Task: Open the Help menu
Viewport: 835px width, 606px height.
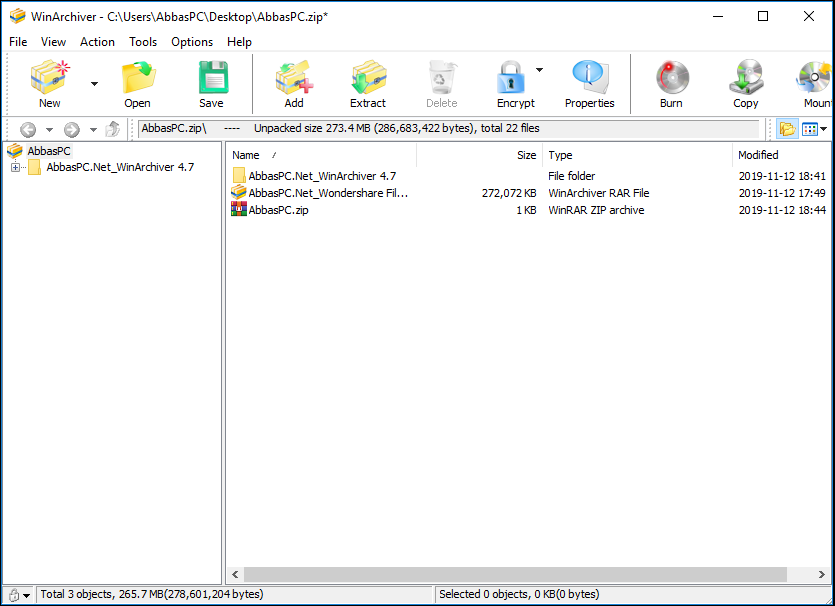Action: [x=239, y=42]
